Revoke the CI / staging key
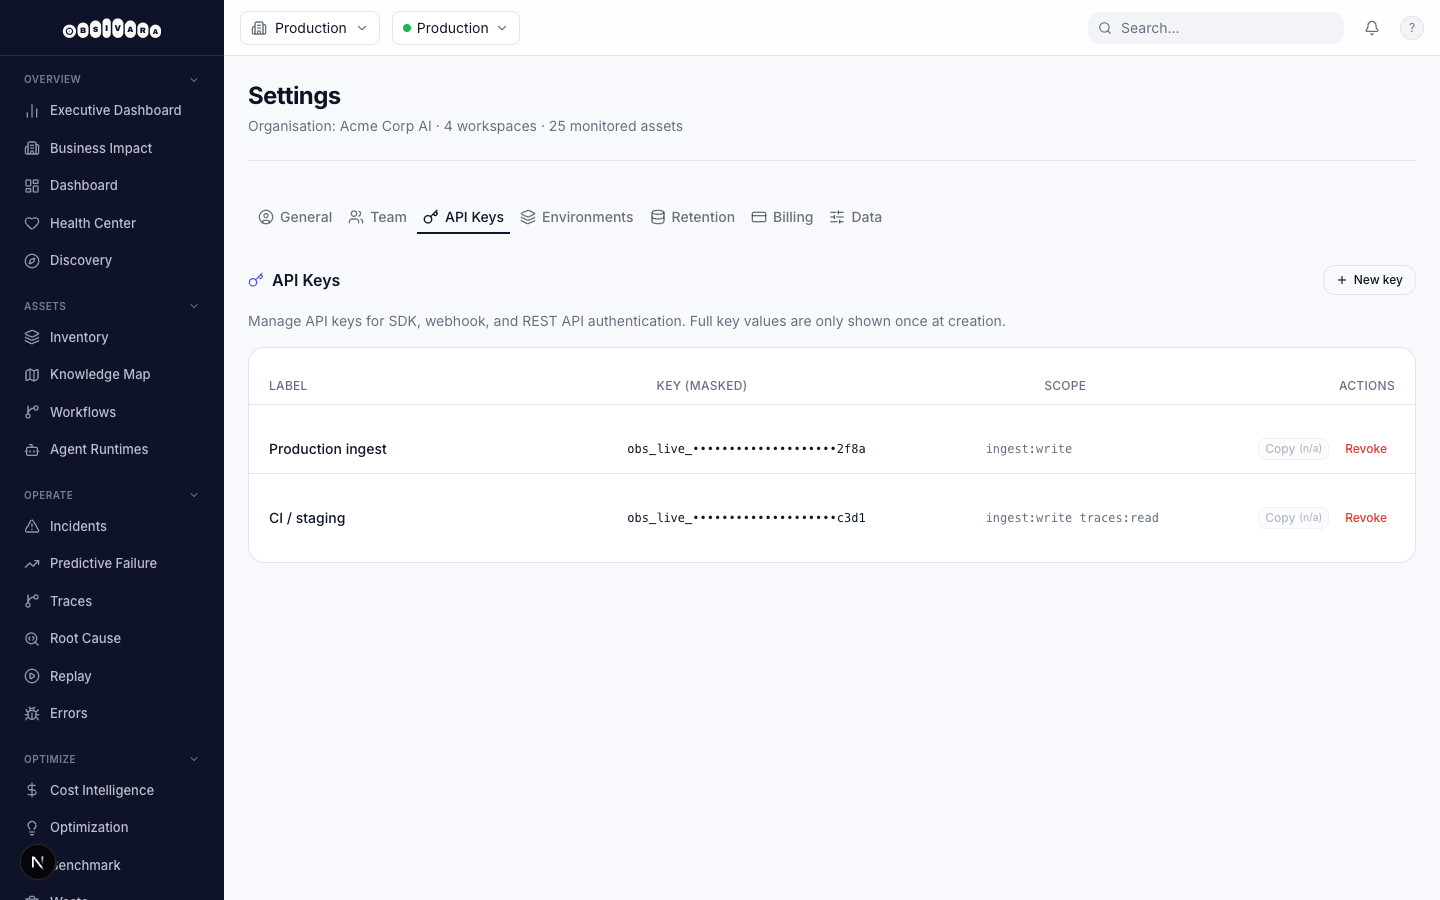 pyautogui.click(x=1366, y=518)
